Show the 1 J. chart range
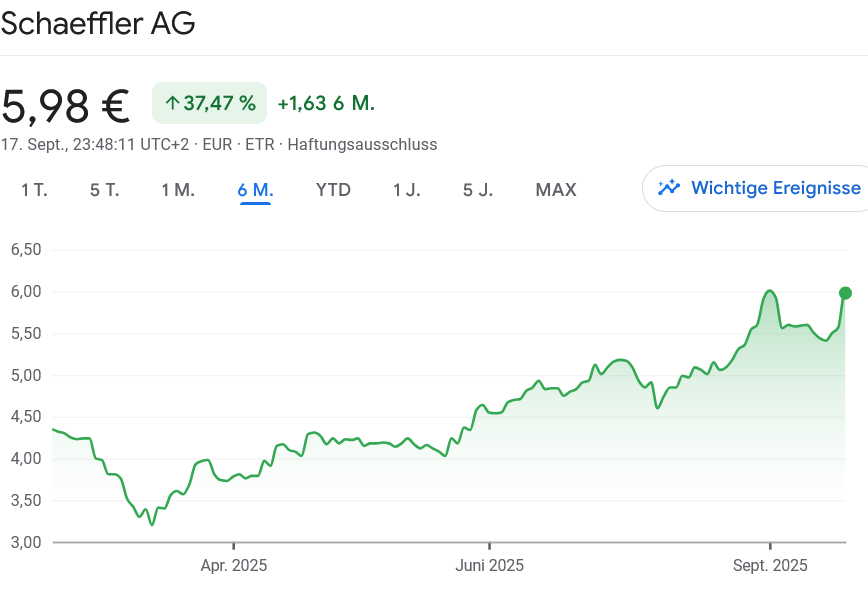Image resolution: width=868 pixels, height=589 pixels. 406,190
